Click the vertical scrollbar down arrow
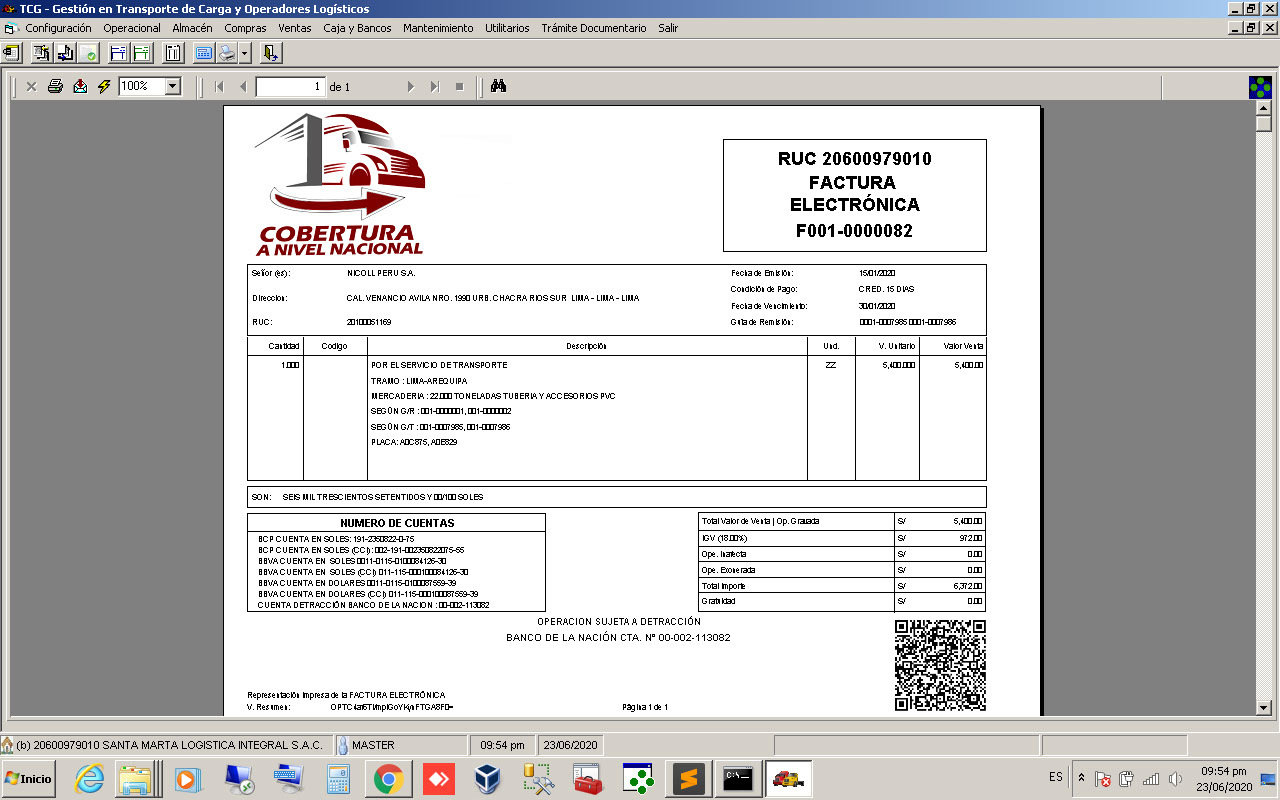Screen dimensions: 1280x800 (1263, 707)
